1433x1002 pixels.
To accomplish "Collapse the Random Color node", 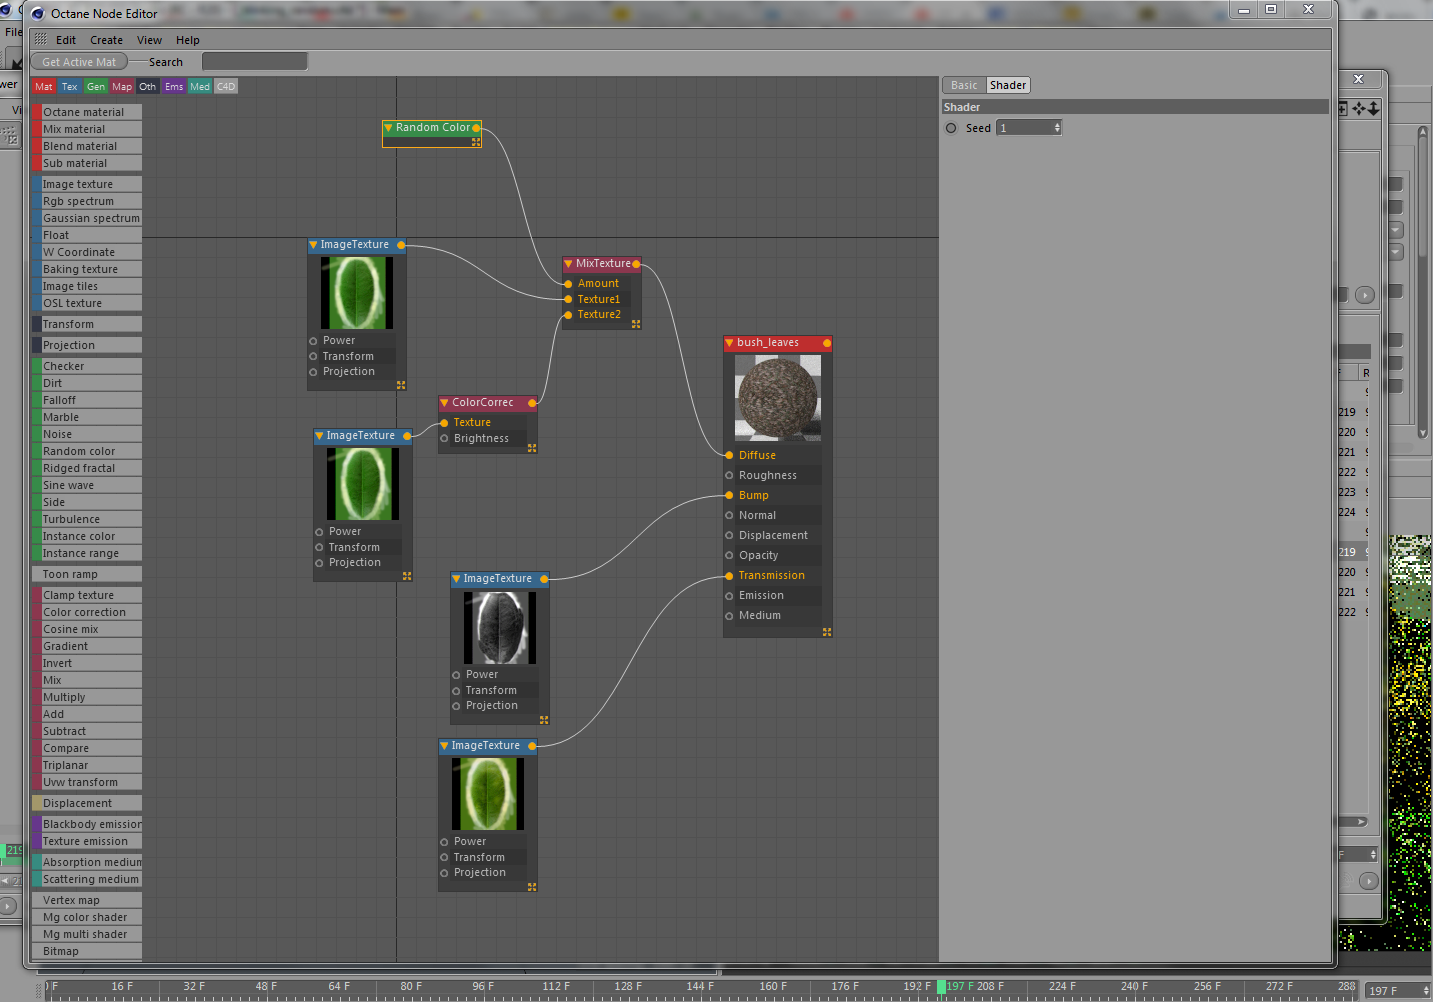I will 388,128.
